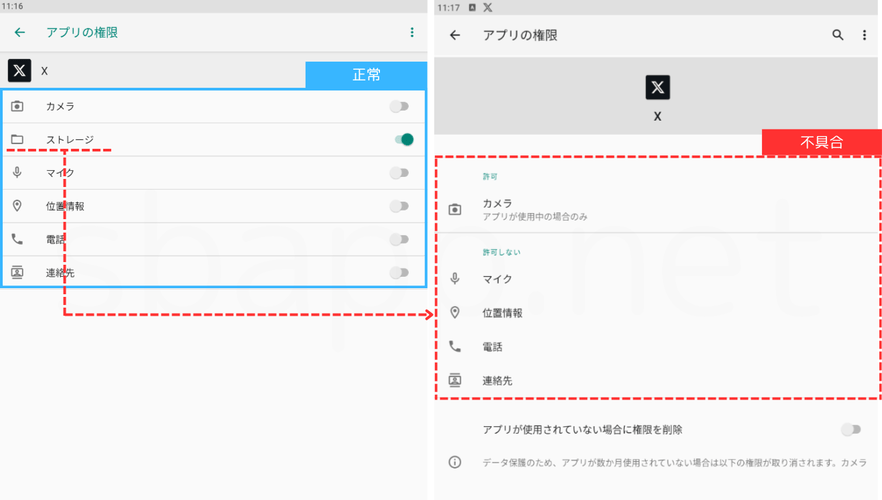Enable the 連絡先 switch in left panel
Viewport: 882px width, 500px height.
click(x=400, y=272)
